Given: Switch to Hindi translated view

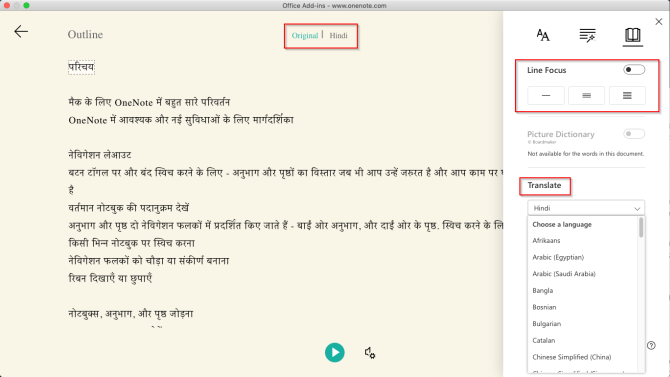Looking at the screenshot, I should [338, 35].
